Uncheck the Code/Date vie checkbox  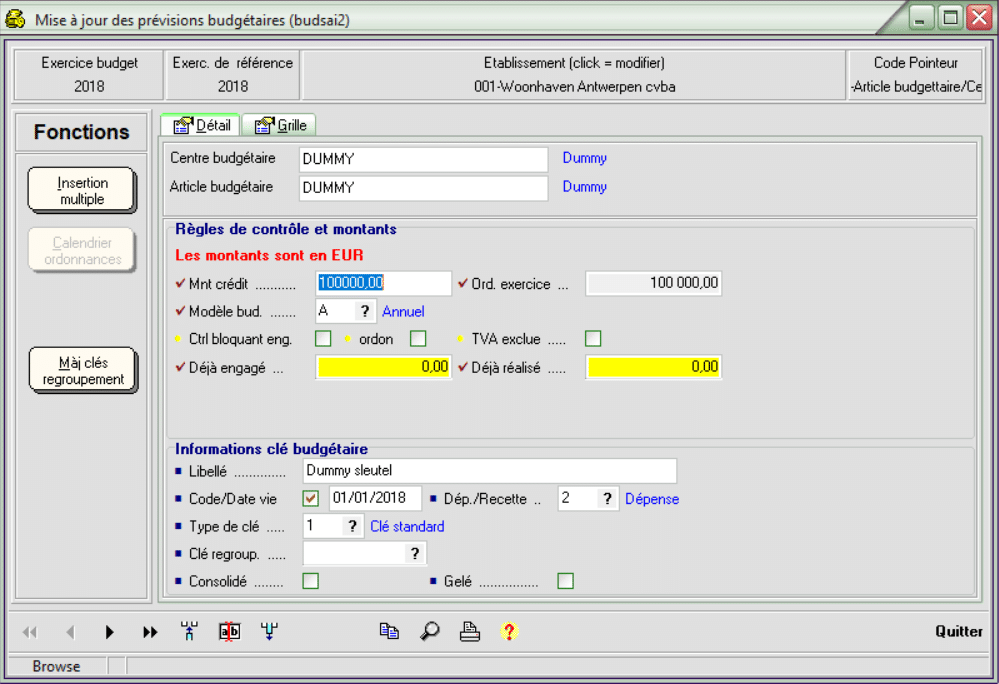(311, 498)
